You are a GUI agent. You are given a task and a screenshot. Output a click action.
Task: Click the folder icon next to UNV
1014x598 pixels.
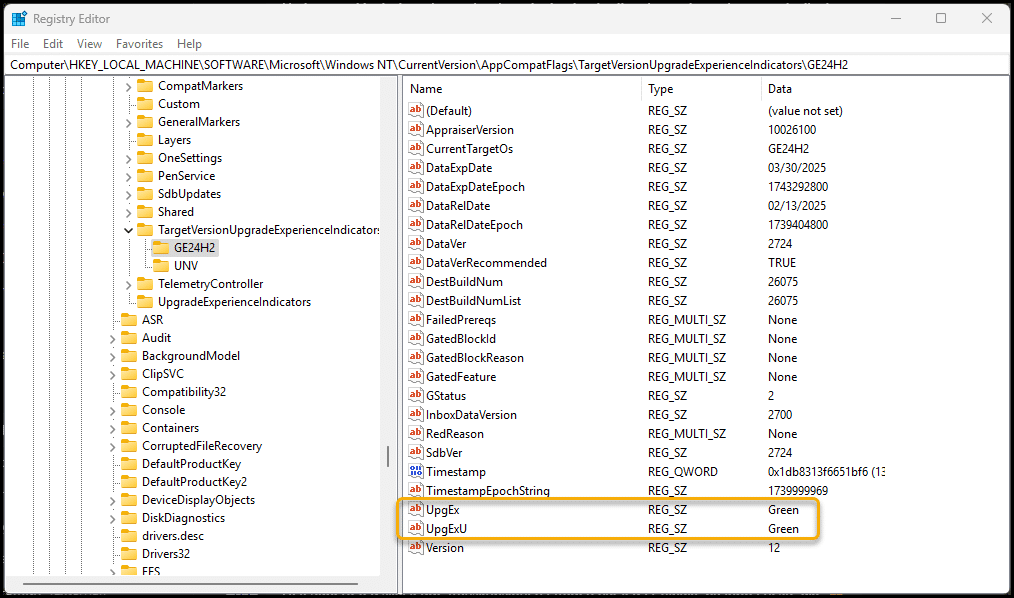pos(160,266)
